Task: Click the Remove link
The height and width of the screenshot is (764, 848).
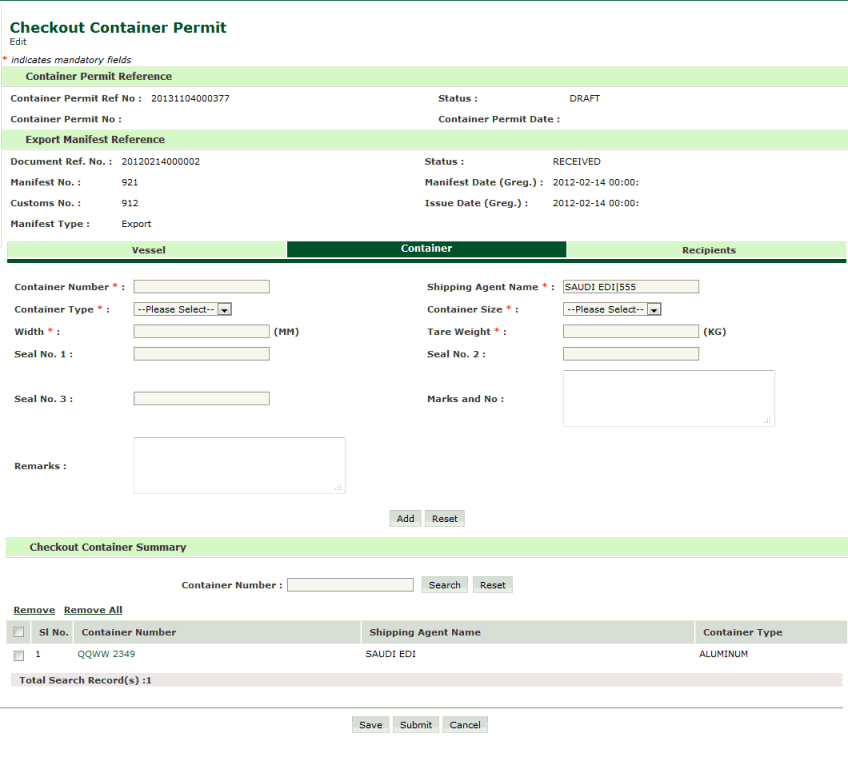Action: (34, 610)
